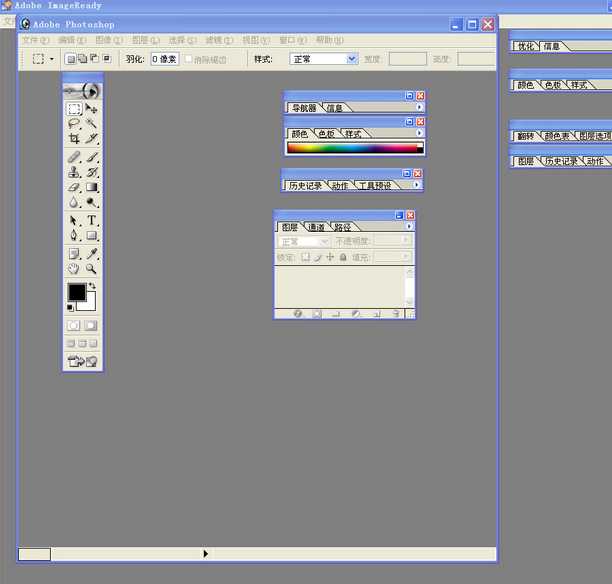Switch to the 动作 actions tab in Photoshop
612x584 pixels.
340,186
